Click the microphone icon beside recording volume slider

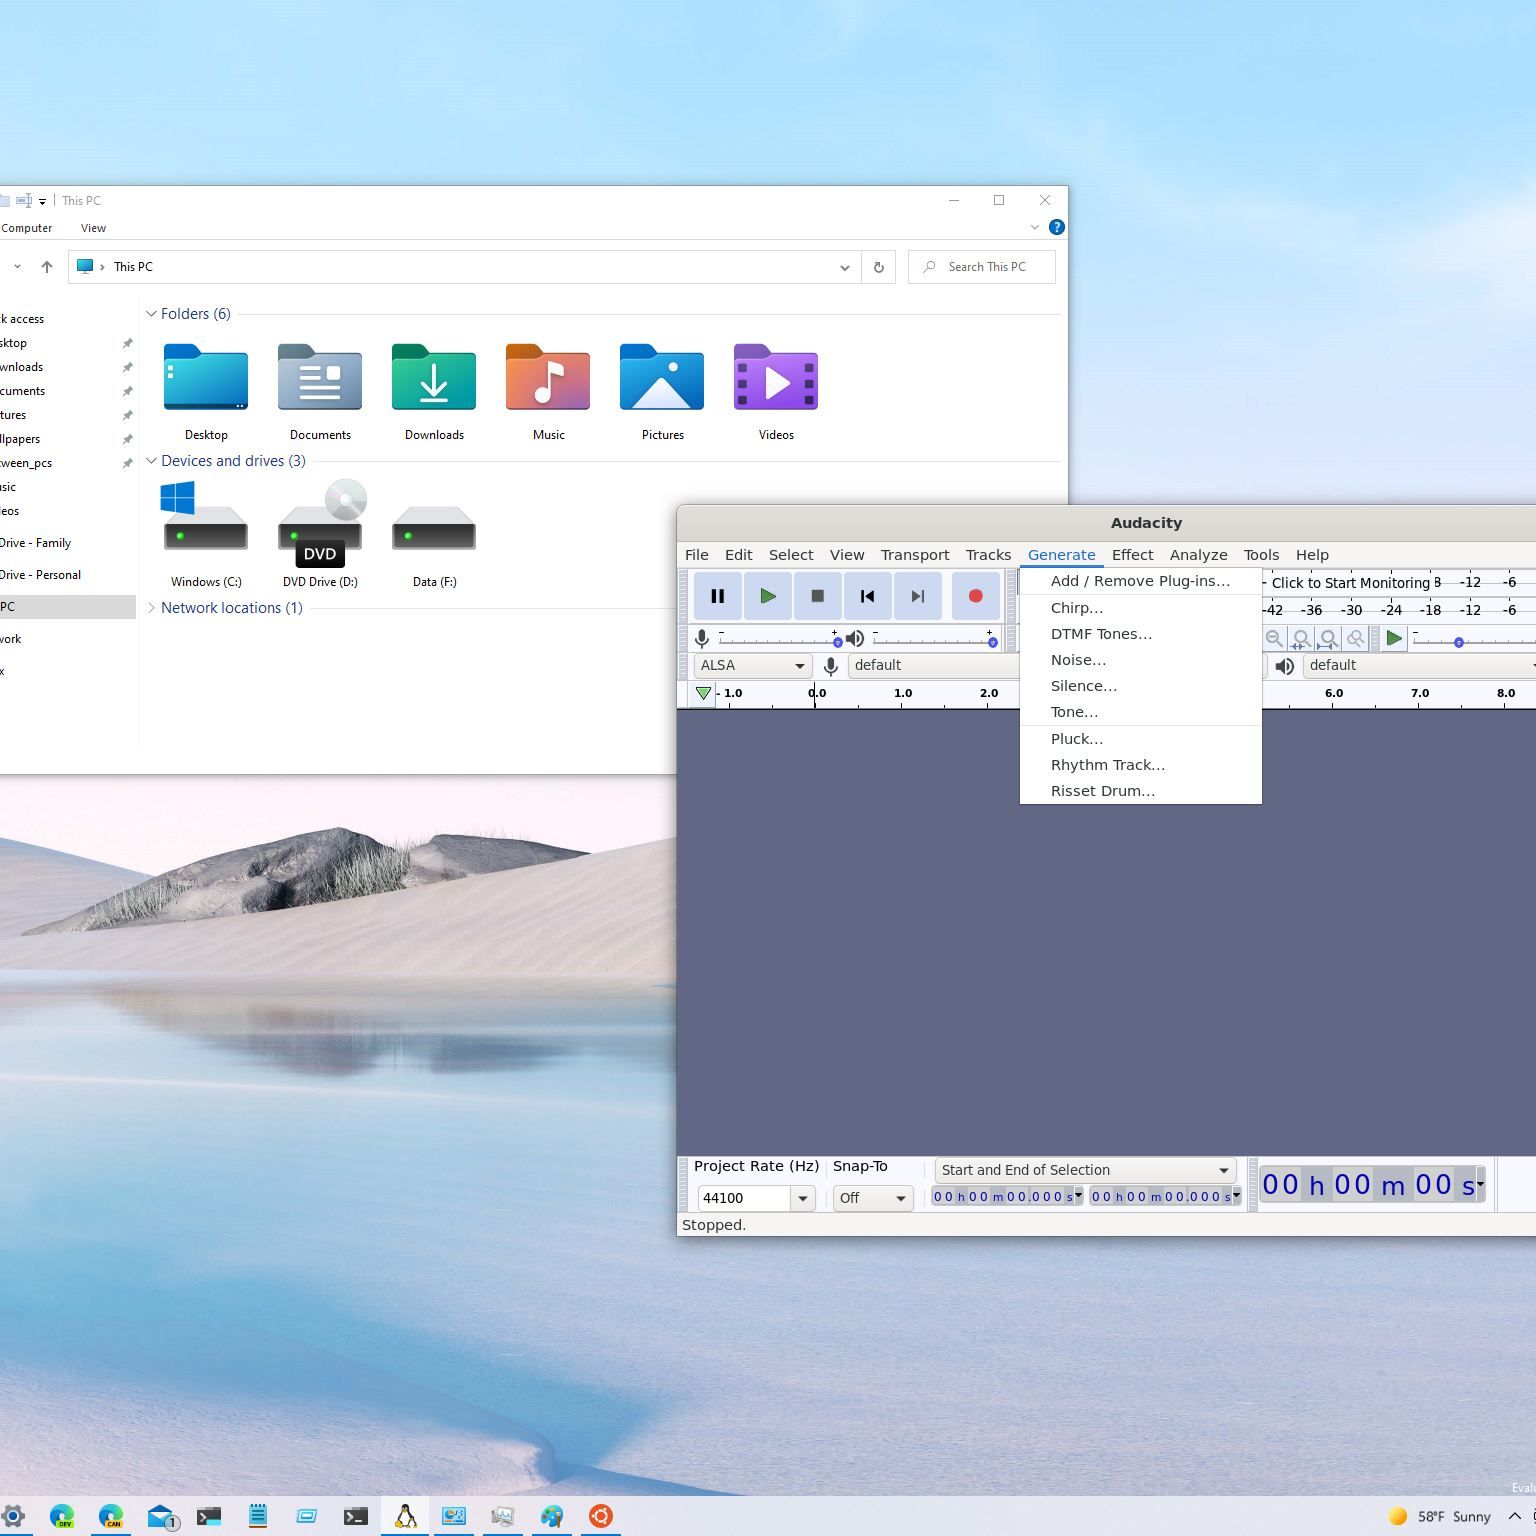pyautogui.click(x=702, y=638)
